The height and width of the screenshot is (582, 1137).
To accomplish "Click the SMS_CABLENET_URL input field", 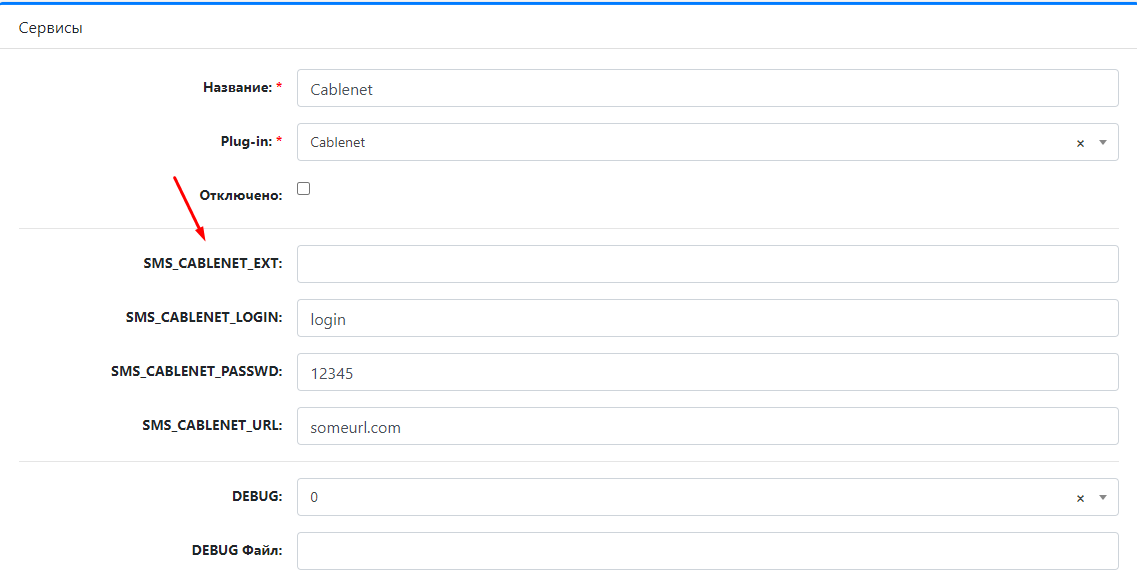I will coord(708,426).
